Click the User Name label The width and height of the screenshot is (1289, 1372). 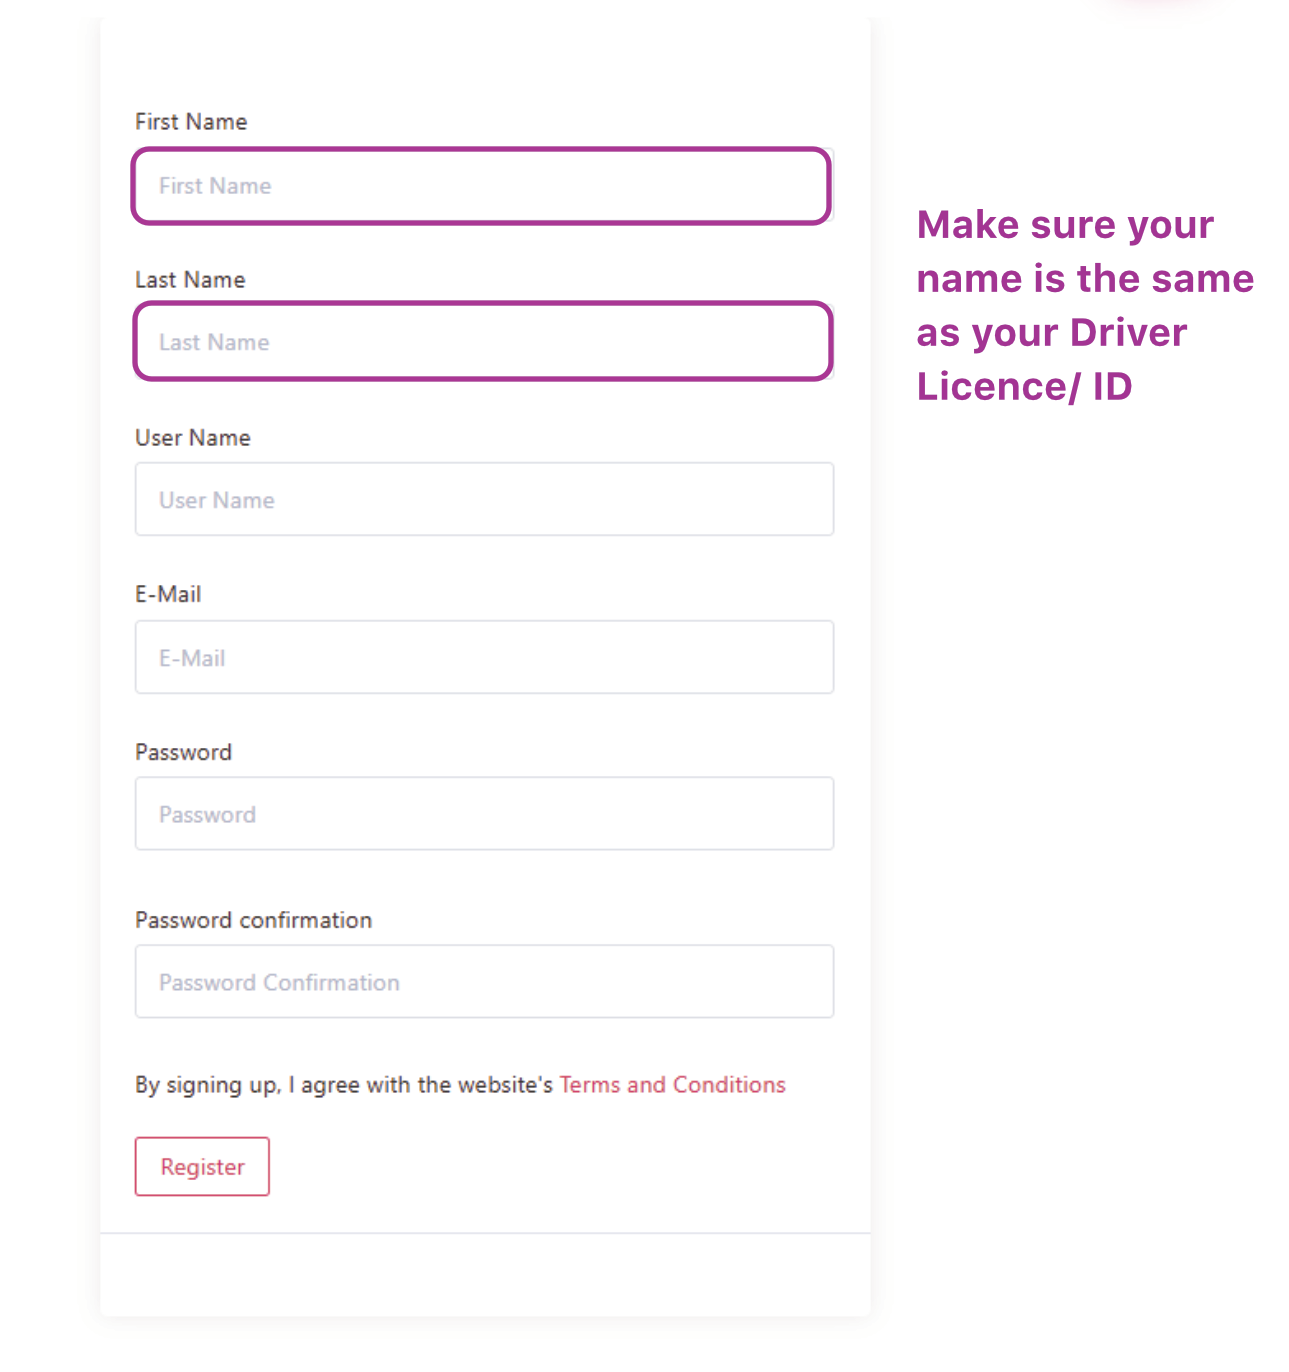coord(192,437)
